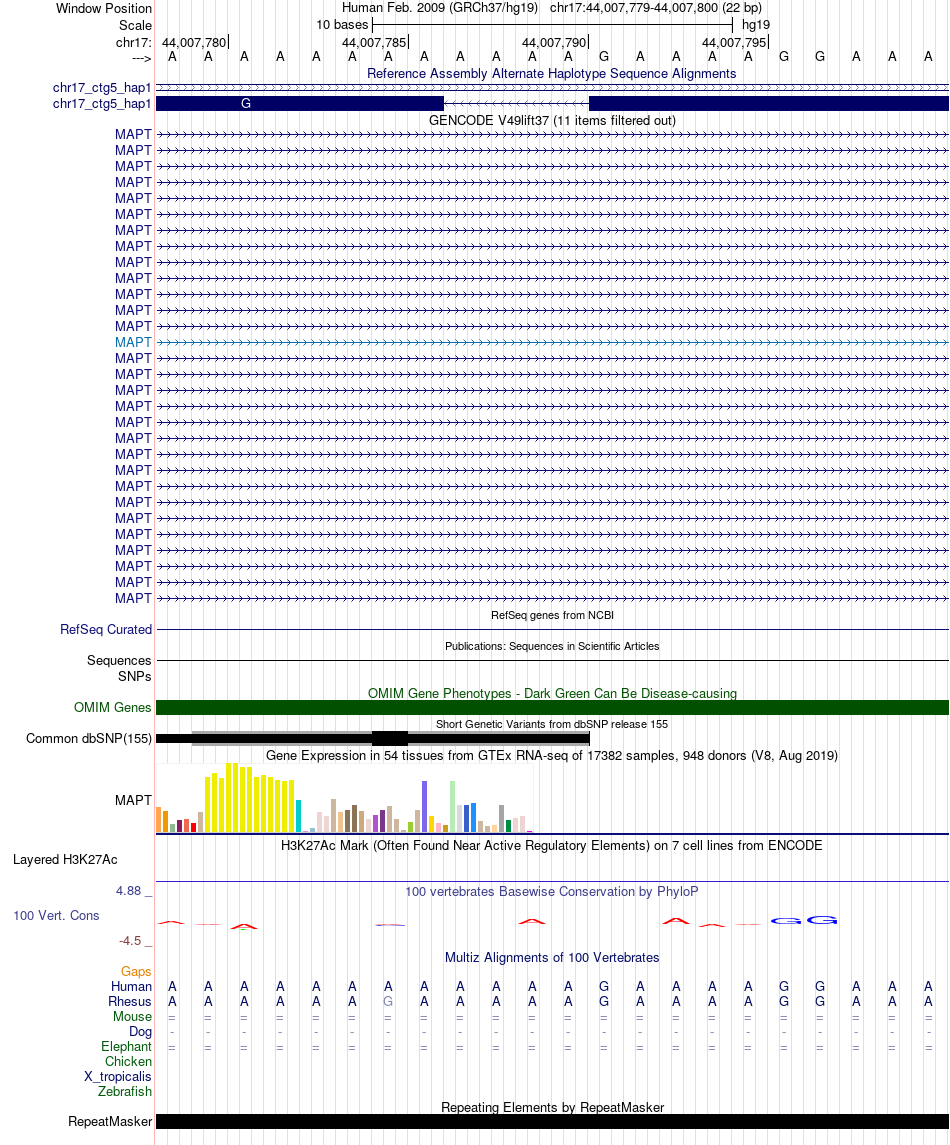Click the black RepeatMasker element bar
This screenshot has height=1145, width=950.
pyautogui.click(x=552, y=1122)
